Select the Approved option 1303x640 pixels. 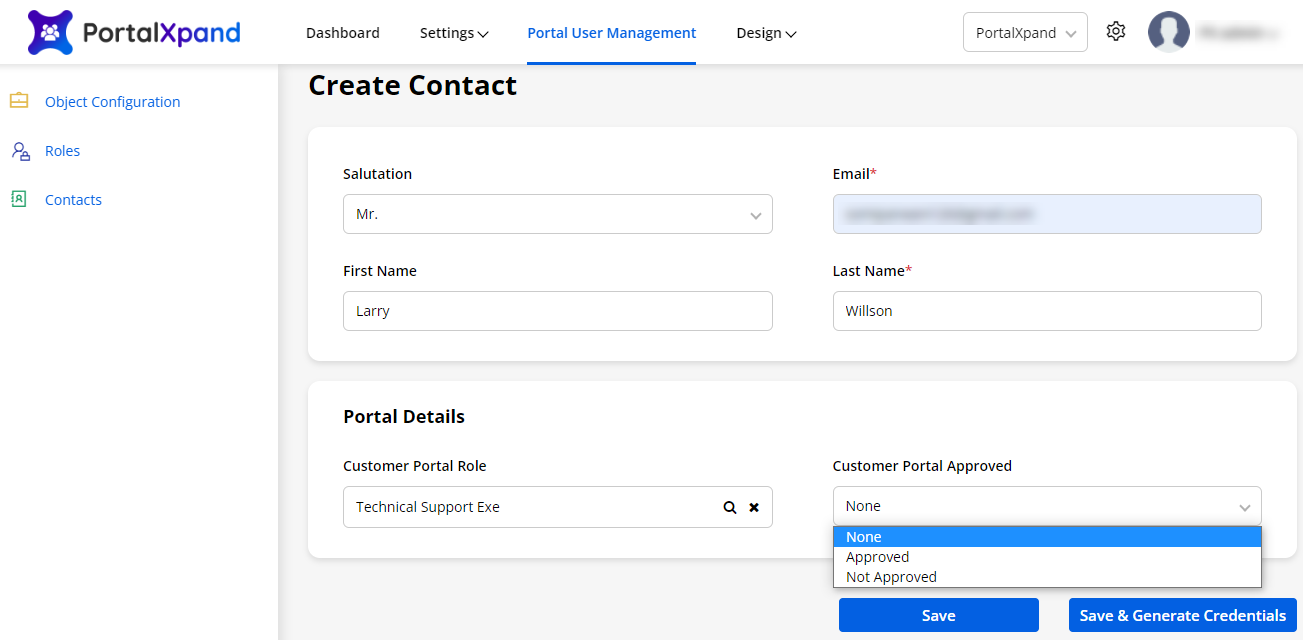coord(877,557)
